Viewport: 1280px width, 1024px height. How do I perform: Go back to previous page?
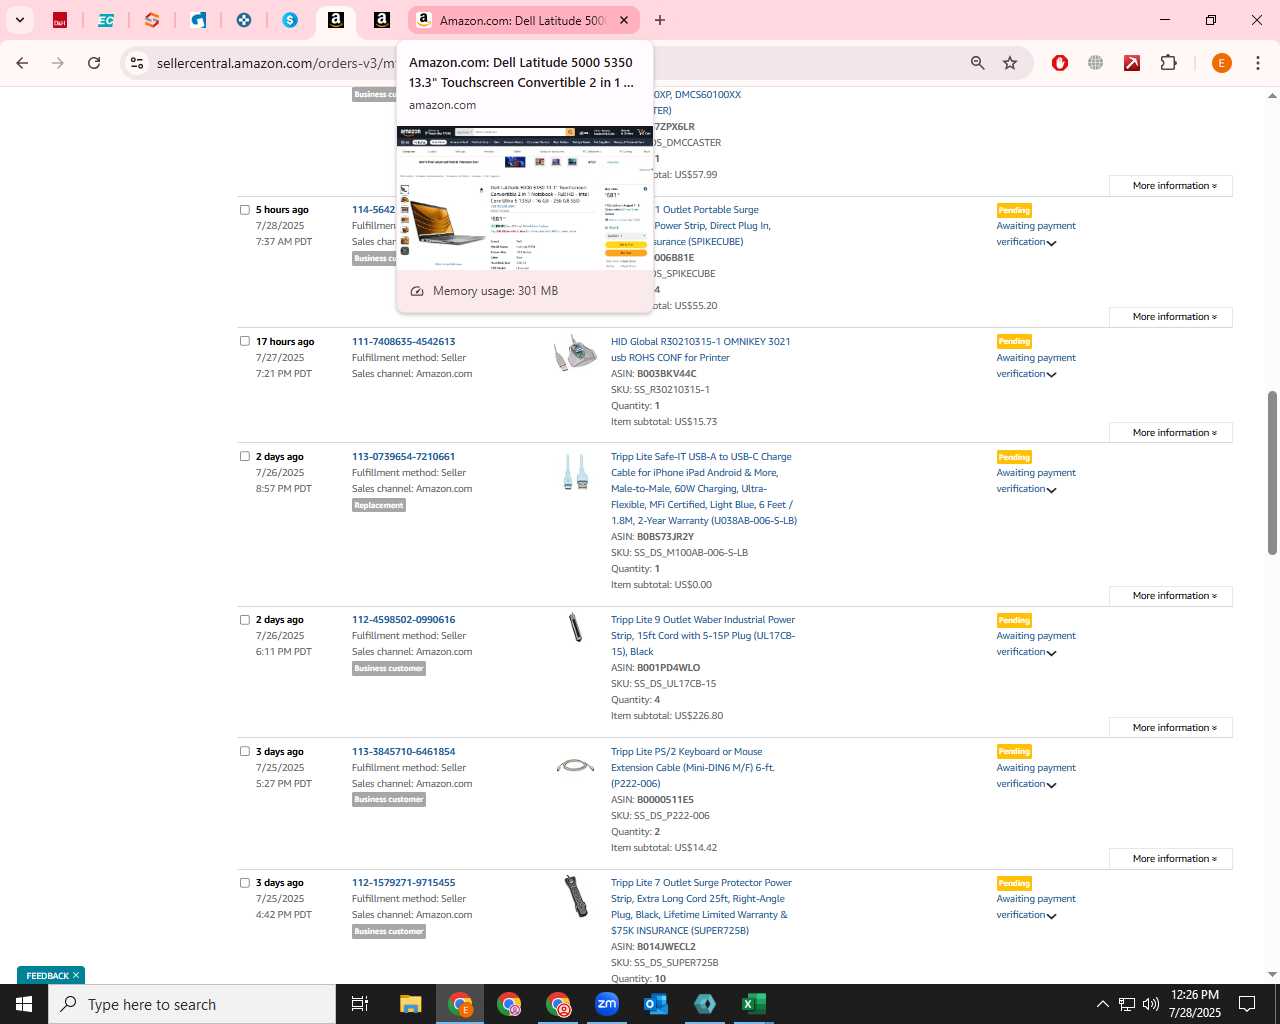click(x=22, y=63)
